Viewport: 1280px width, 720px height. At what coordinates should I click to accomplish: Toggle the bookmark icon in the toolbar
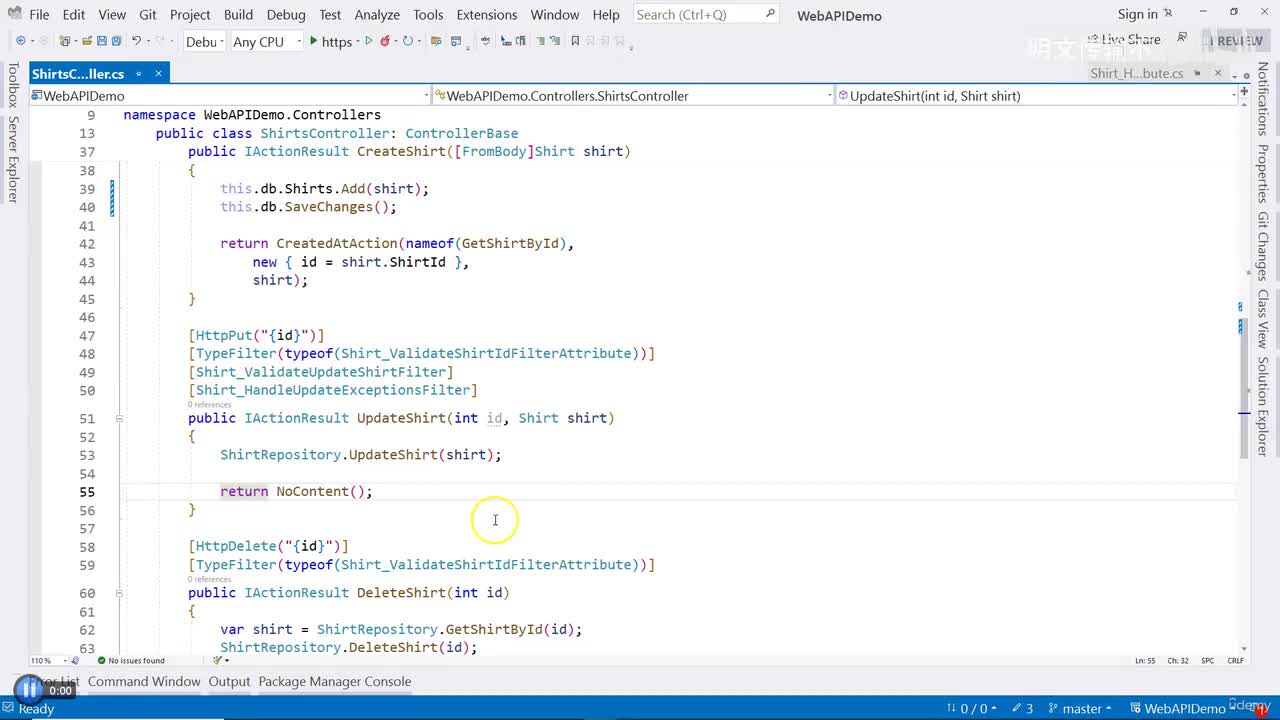(575, 41)
